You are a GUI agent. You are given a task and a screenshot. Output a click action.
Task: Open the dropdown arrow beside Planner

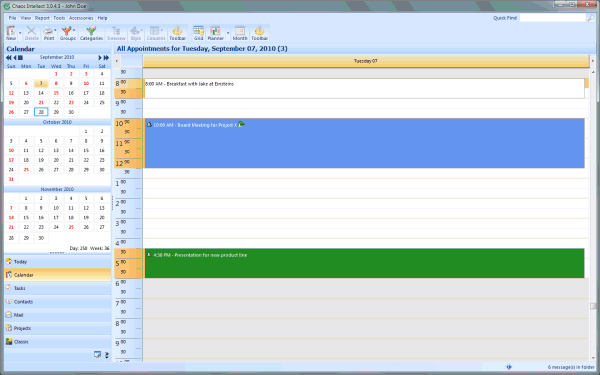coord(228,33)
